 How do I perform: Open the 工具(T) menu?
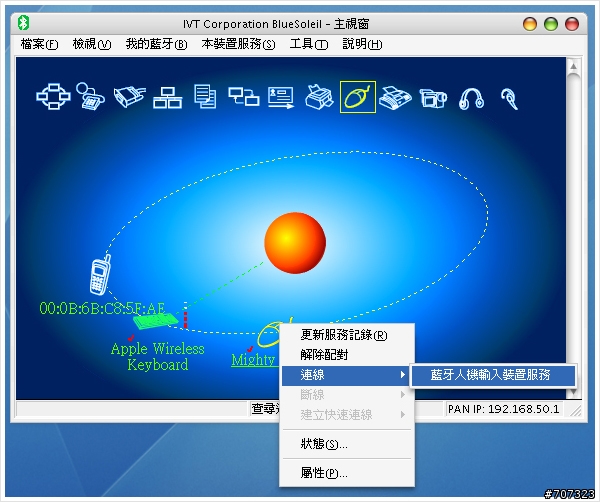308,44
